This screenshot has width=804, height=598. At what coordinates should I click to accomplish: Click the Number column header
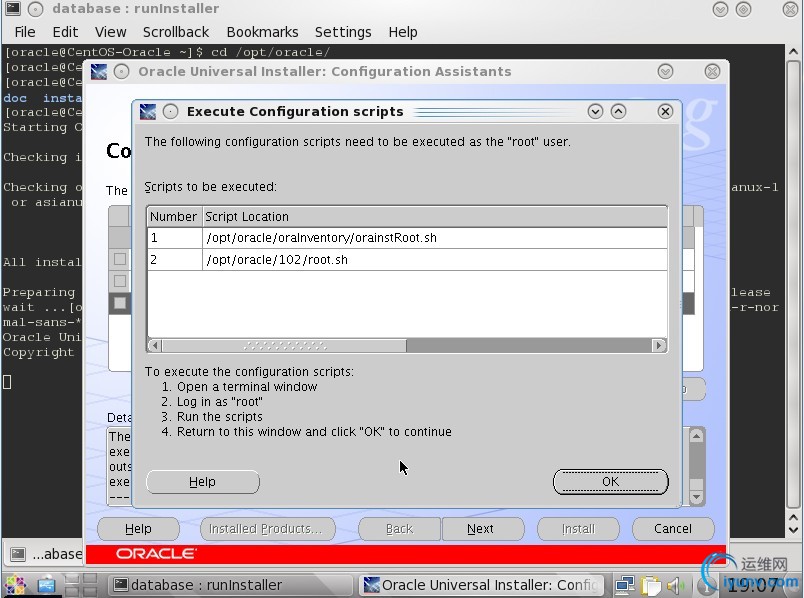point(174,216)
